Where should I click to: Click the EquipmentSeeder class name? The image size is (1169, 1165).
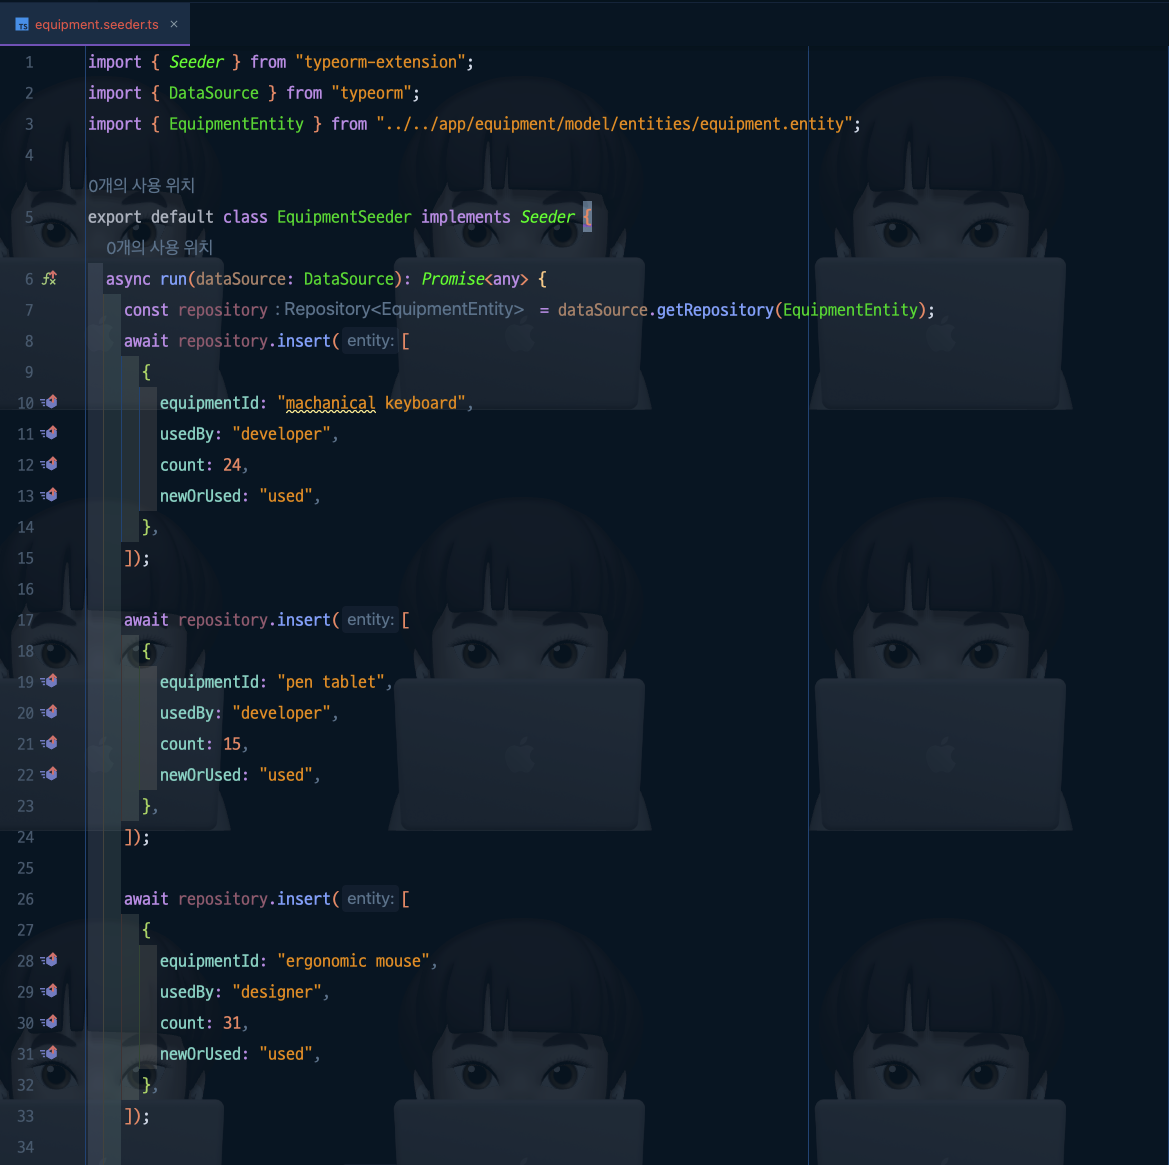[x=344, y=217]
